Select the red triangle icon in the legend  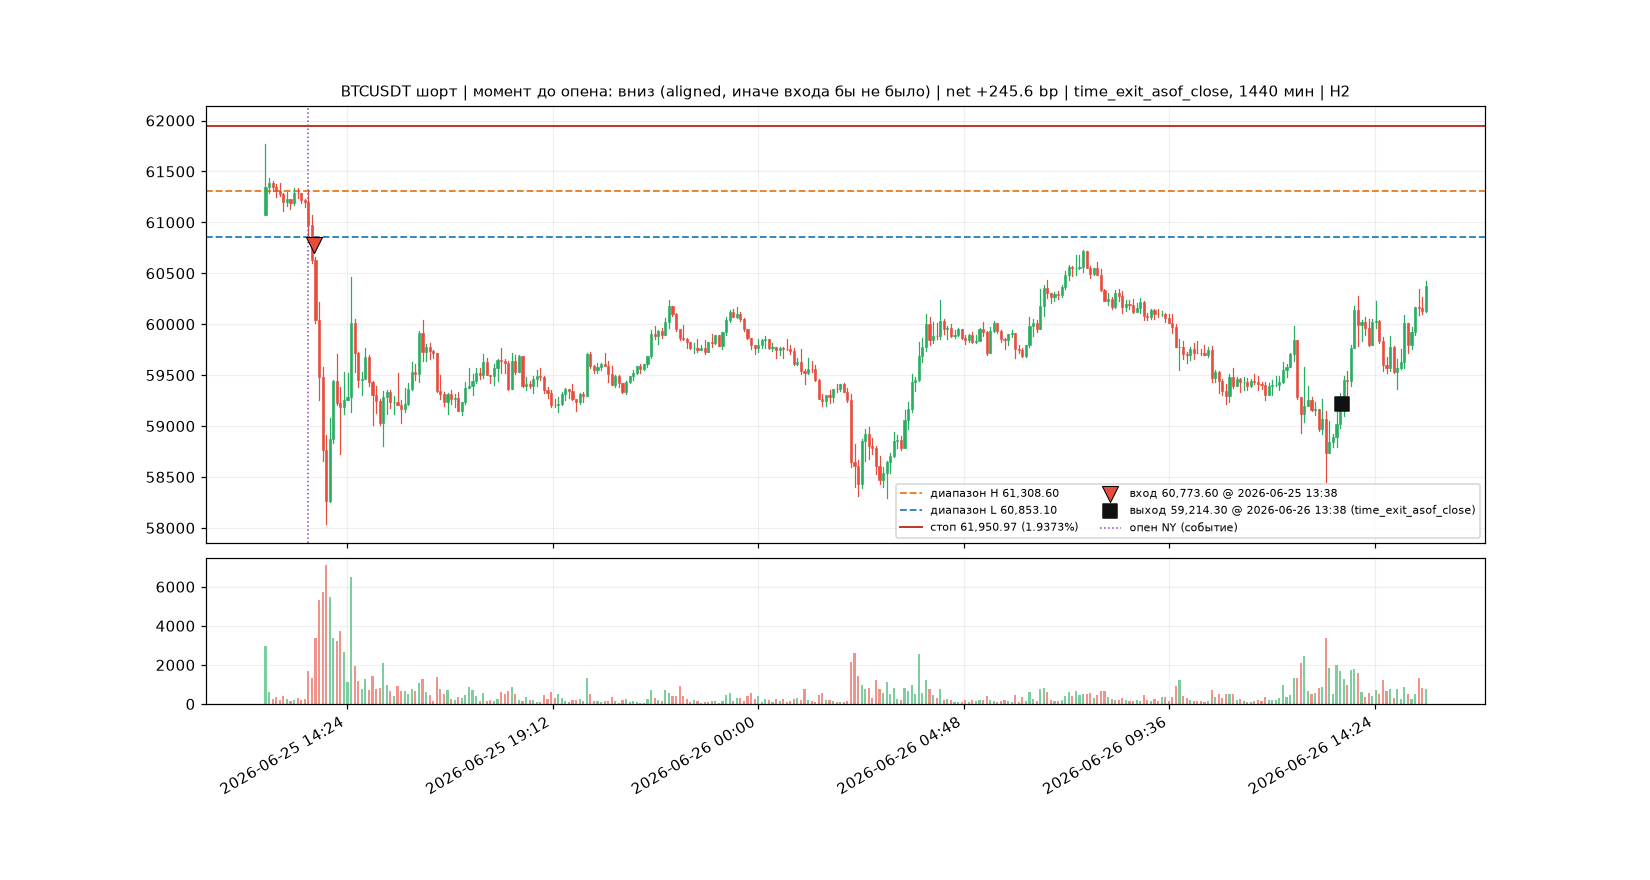(1110, 494)
